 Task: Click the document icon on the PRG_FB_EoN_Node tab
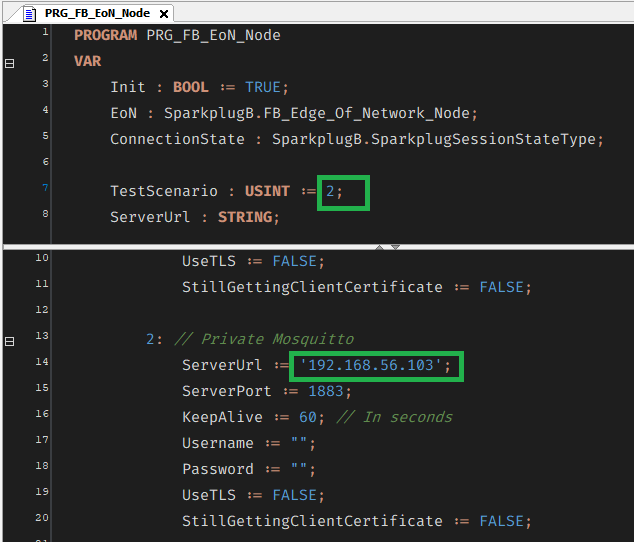click(29, 13)
